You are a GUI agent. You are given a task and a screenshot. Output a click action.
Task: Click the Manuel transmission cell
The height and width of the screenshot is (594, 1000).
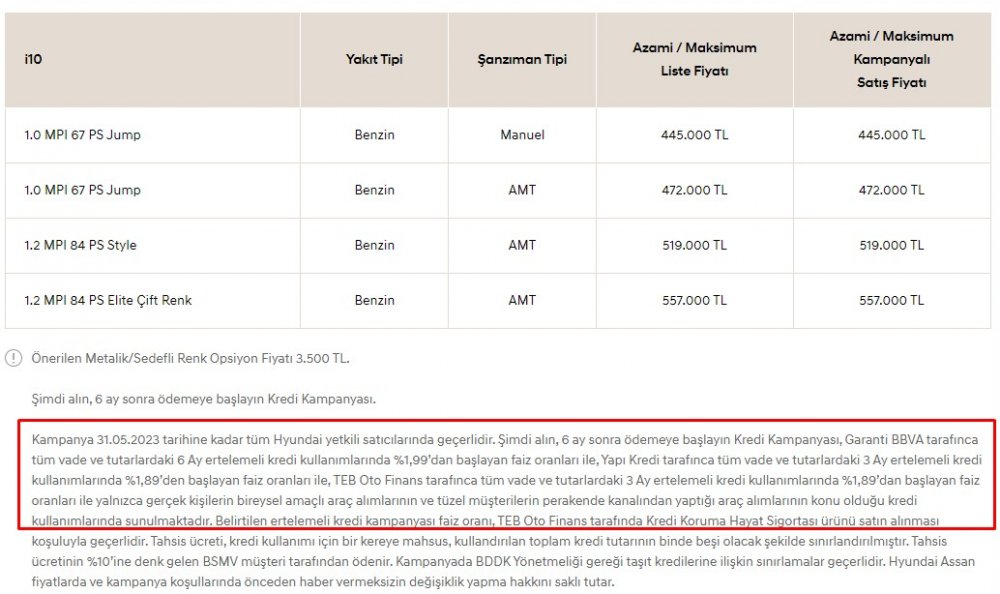click(x=522, y=135)
